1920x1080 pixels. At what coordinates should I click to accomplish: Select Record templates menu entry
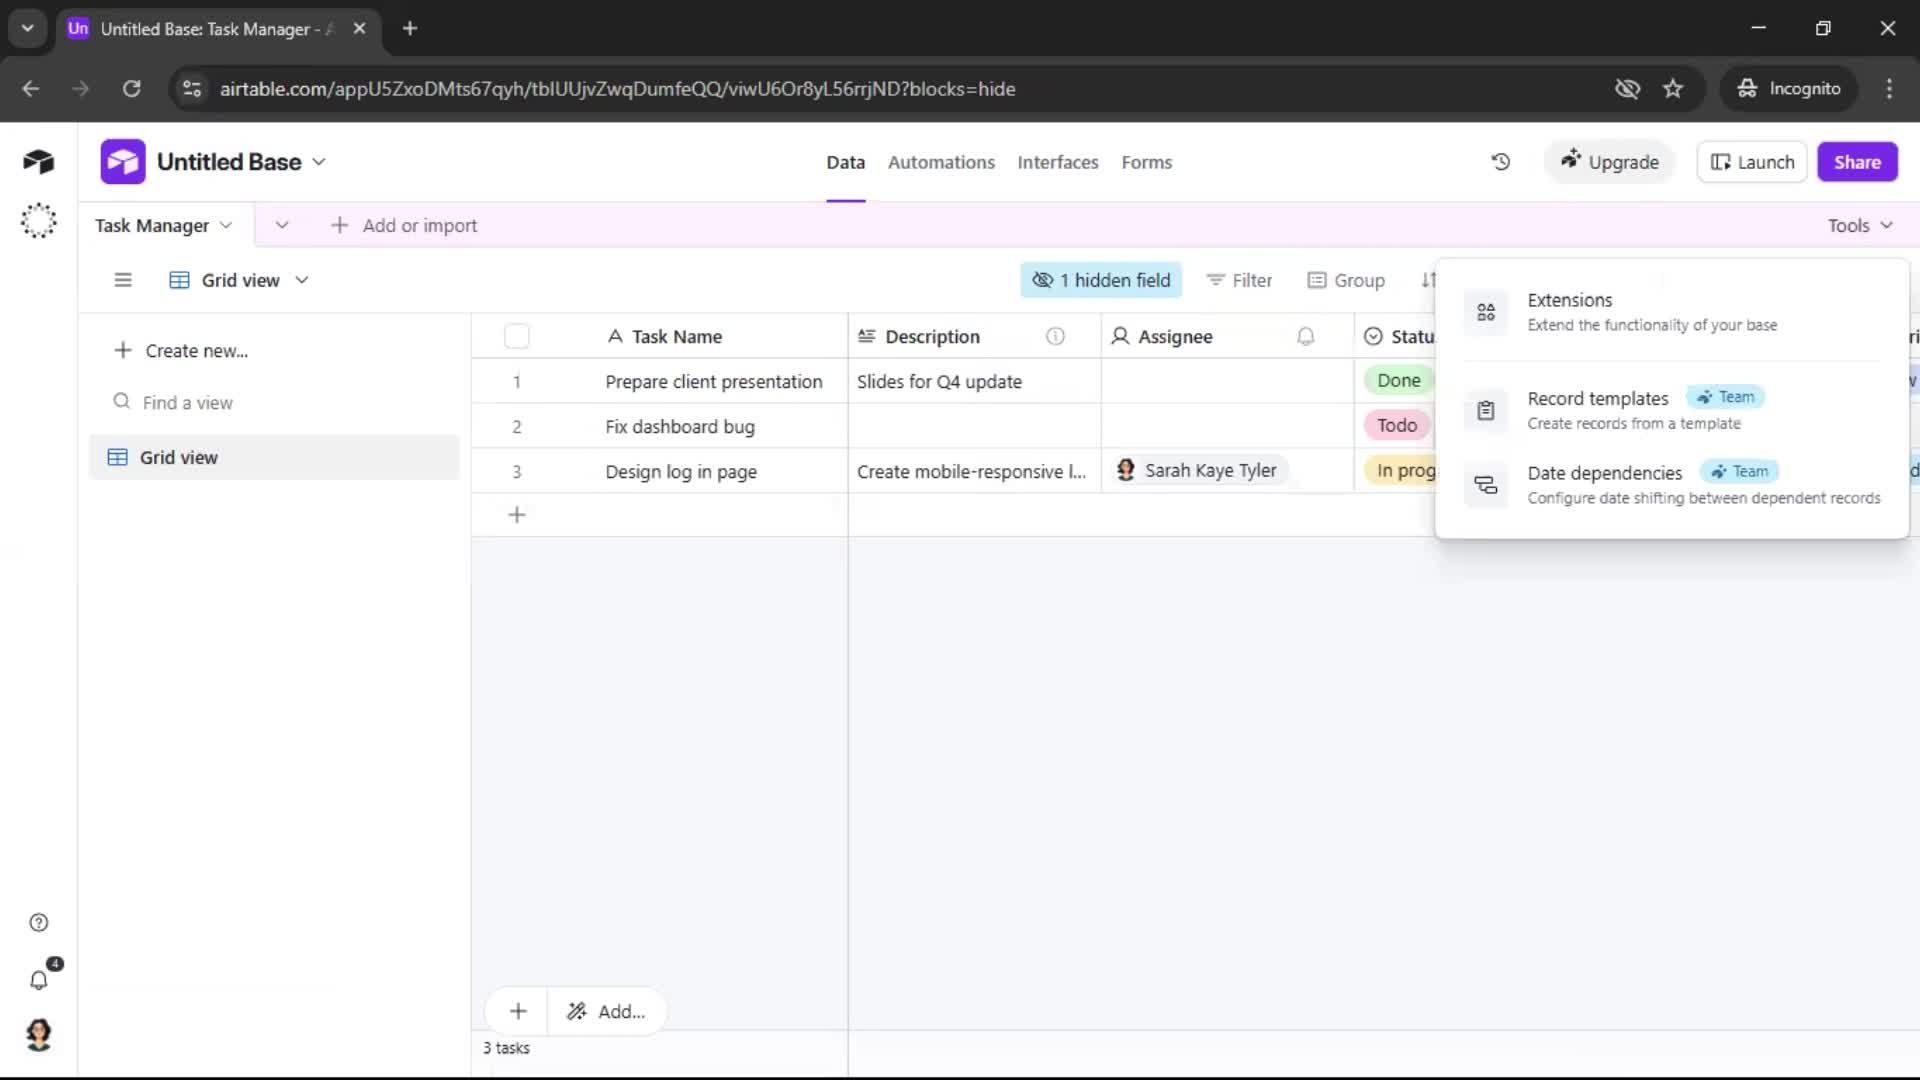(x=1672, y=411)
